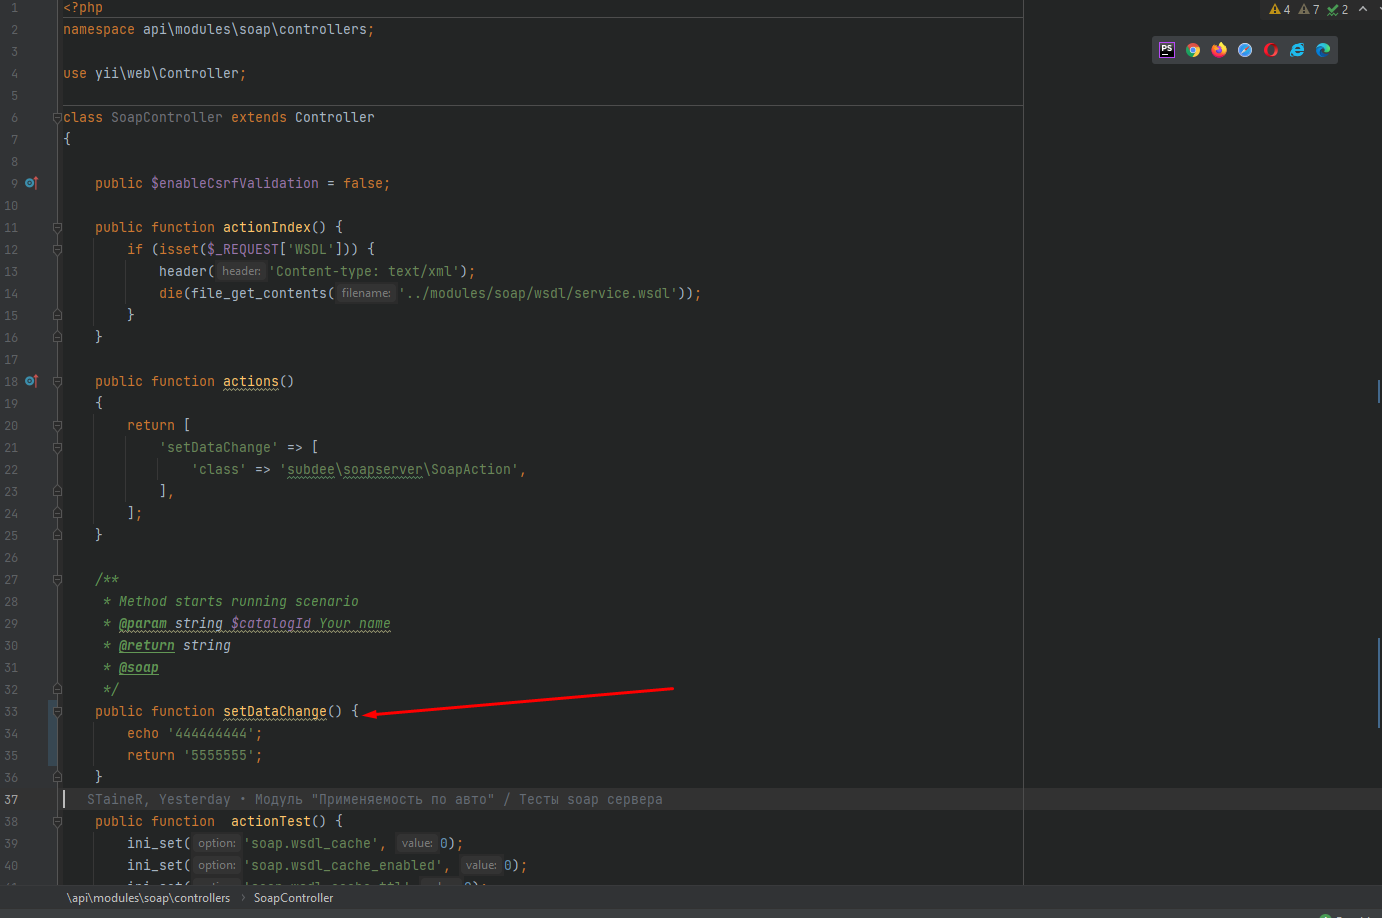This screenshot has width=1382, height=918.
Task: Go to previous highlighted error arrow
Action: [x=1363, y=9]
